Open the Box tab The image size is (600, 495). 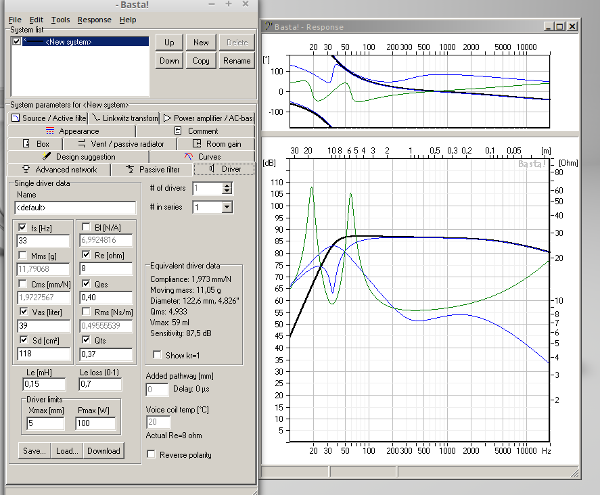coord(38,144)
